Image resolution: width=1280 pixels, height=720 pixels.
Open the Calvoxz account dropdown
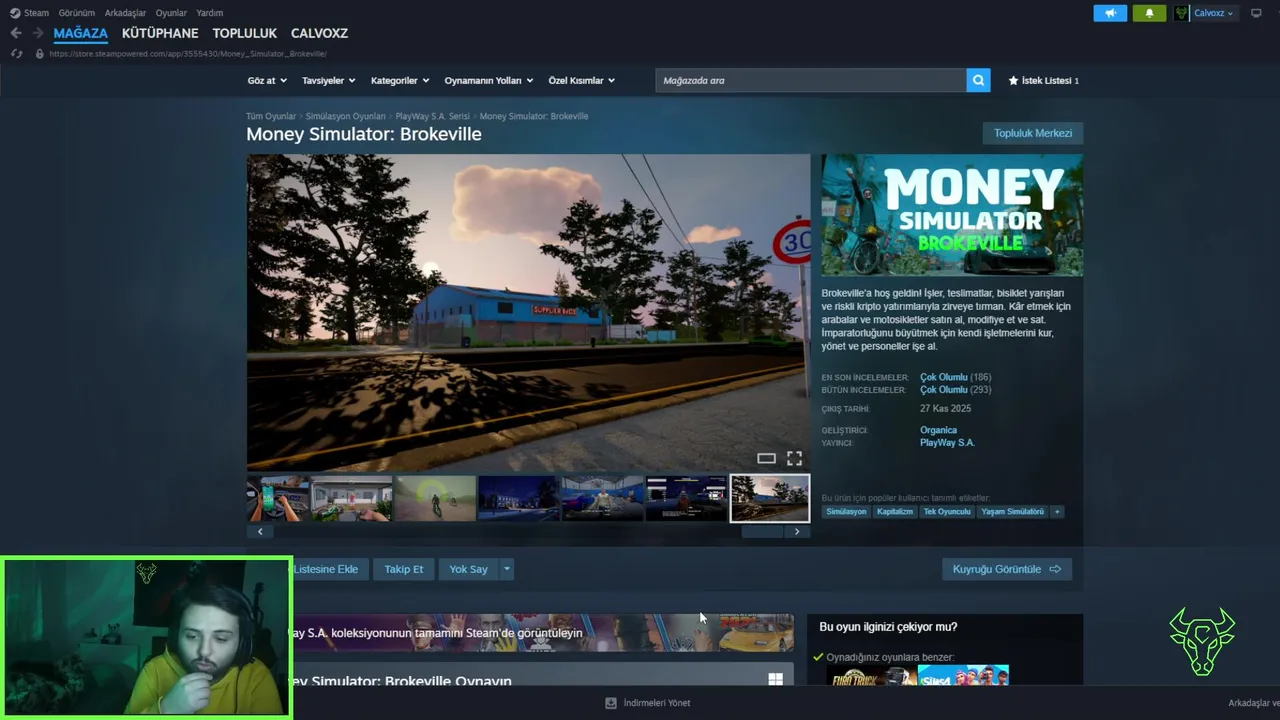click(1214, 13)
